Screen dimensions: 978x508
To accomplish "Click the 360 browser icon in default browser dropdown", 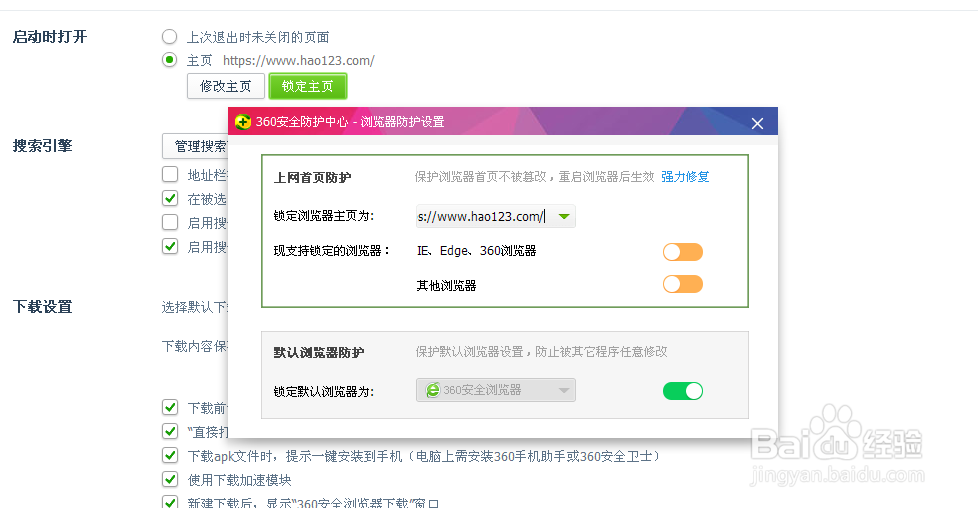I will [x=433, y=390].
